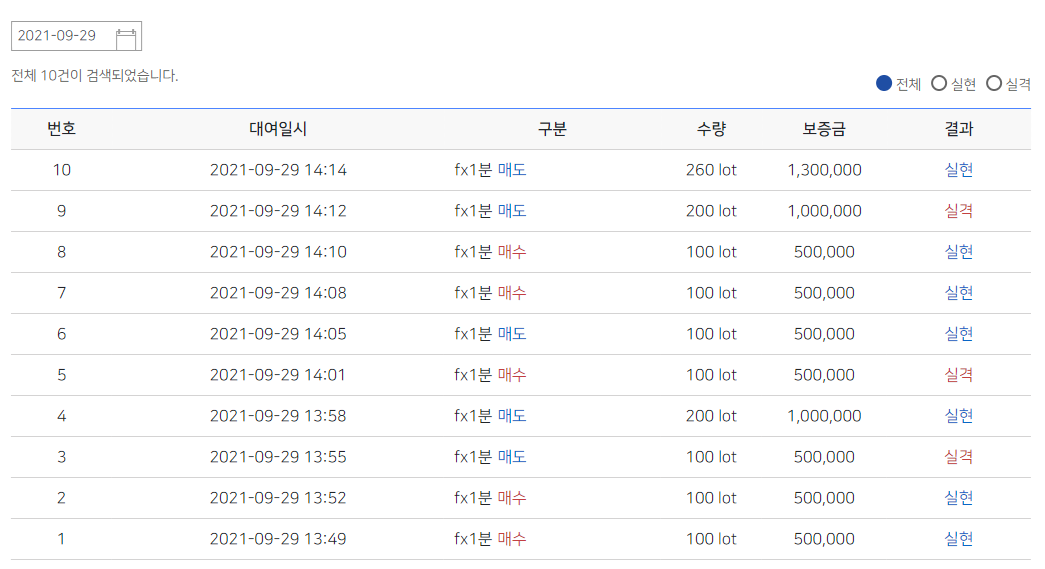Click the 2021-09-29 date input field
1045x569 pixels.
point(76,36)
